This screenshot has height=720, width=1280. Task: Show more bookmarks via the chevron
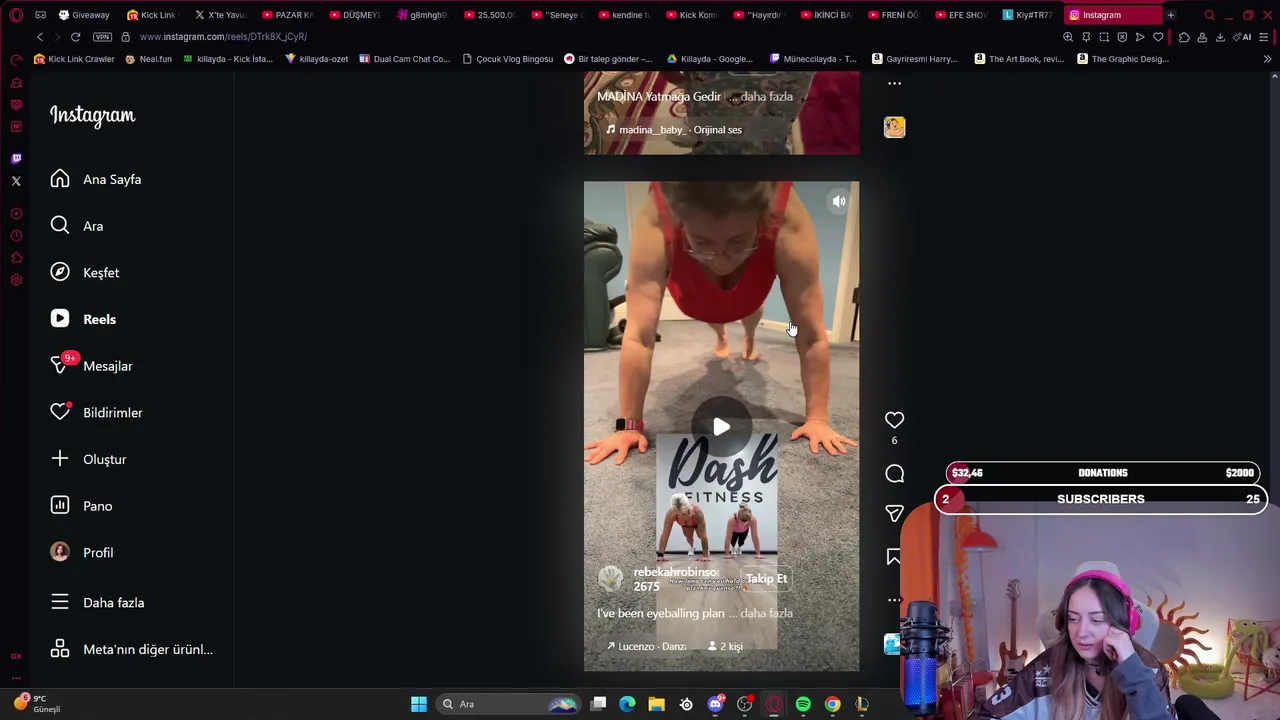click(x=1267, y=59)
